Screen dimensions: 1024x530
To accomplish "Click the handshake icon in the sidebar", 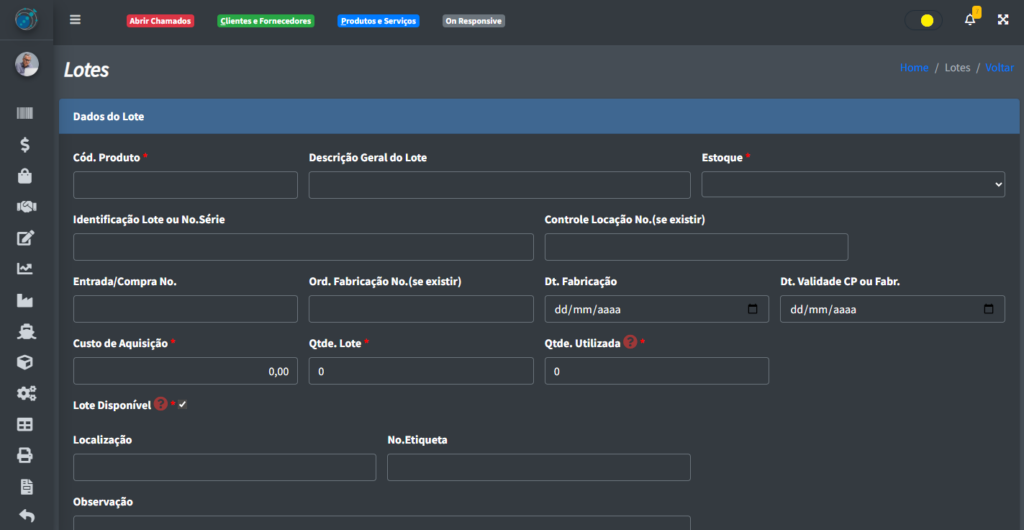I will click(x=26, y=206).
